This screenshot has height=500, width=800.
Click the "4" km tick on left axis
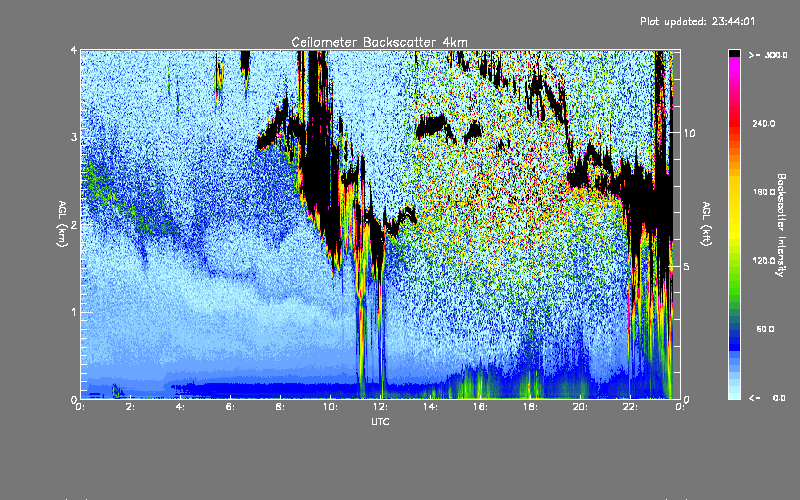(x=74, y=50)
